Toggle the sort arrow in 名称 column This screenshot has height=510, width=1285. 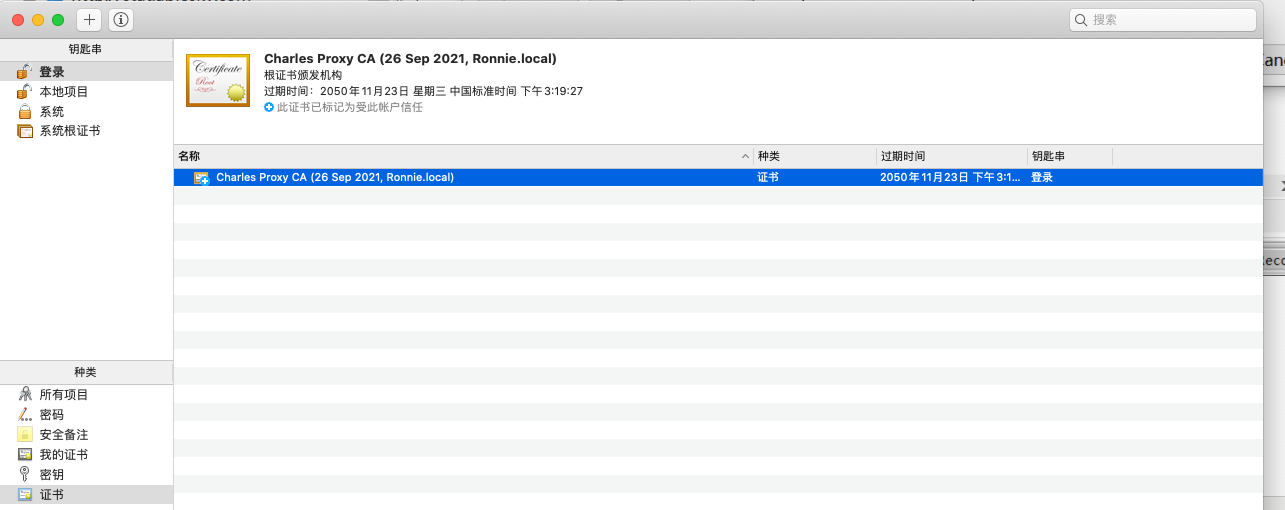pos(746,157)
